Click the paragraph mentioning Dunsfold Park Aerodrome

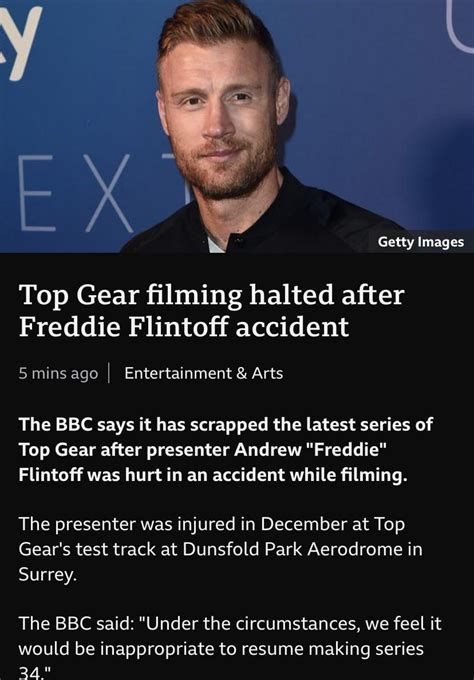[x=220, y=549]
